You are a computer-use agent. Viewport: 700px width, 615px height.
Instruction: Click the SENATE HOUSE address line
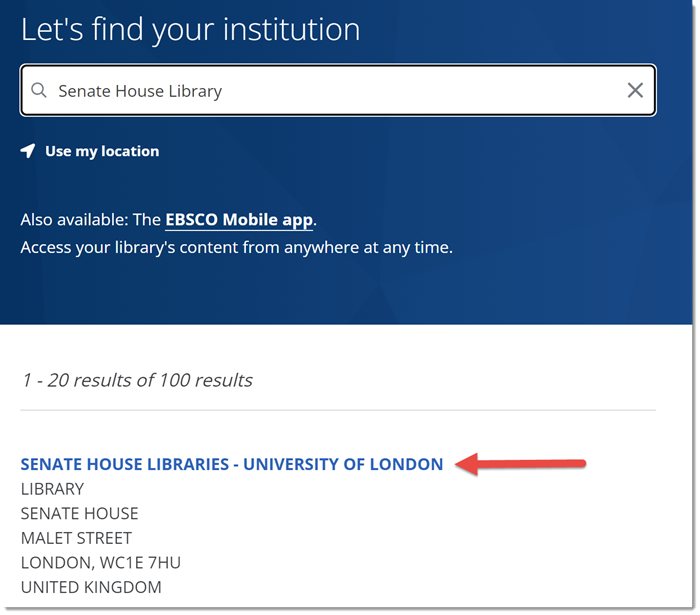[x=79, y=513]
